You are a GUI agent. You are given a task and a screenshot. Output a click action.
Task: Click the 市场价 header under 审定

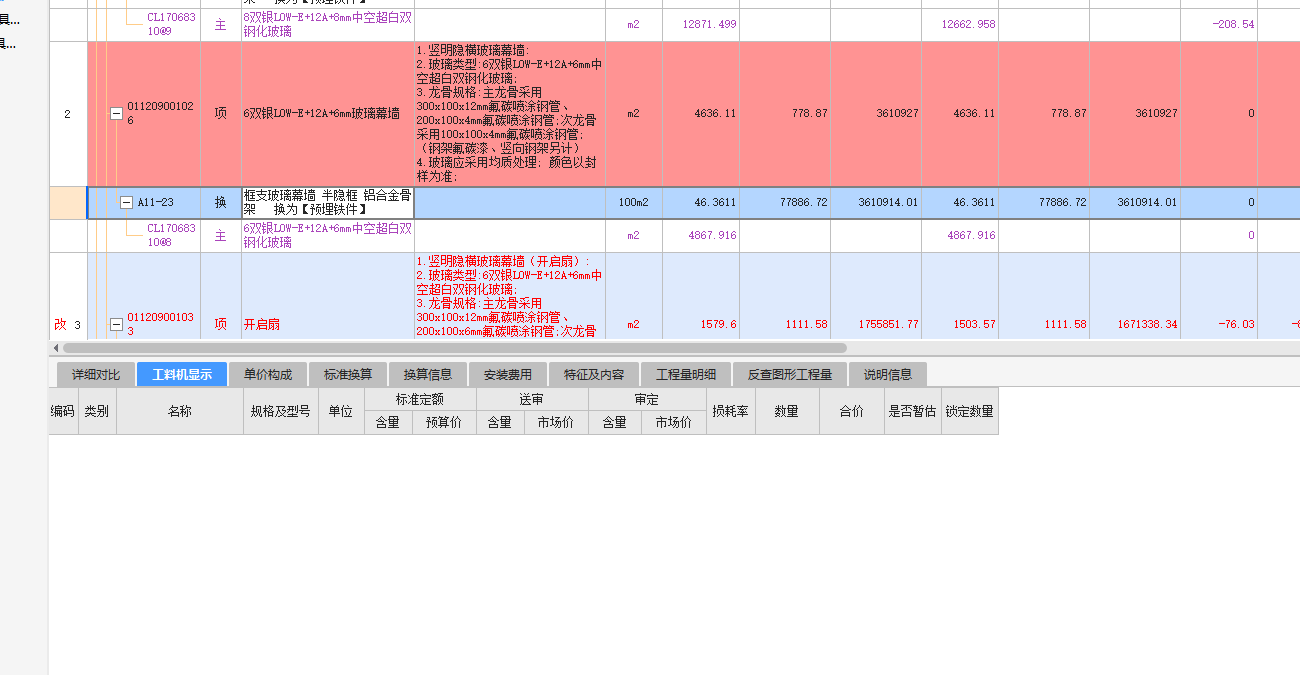[x=674, y=421]
